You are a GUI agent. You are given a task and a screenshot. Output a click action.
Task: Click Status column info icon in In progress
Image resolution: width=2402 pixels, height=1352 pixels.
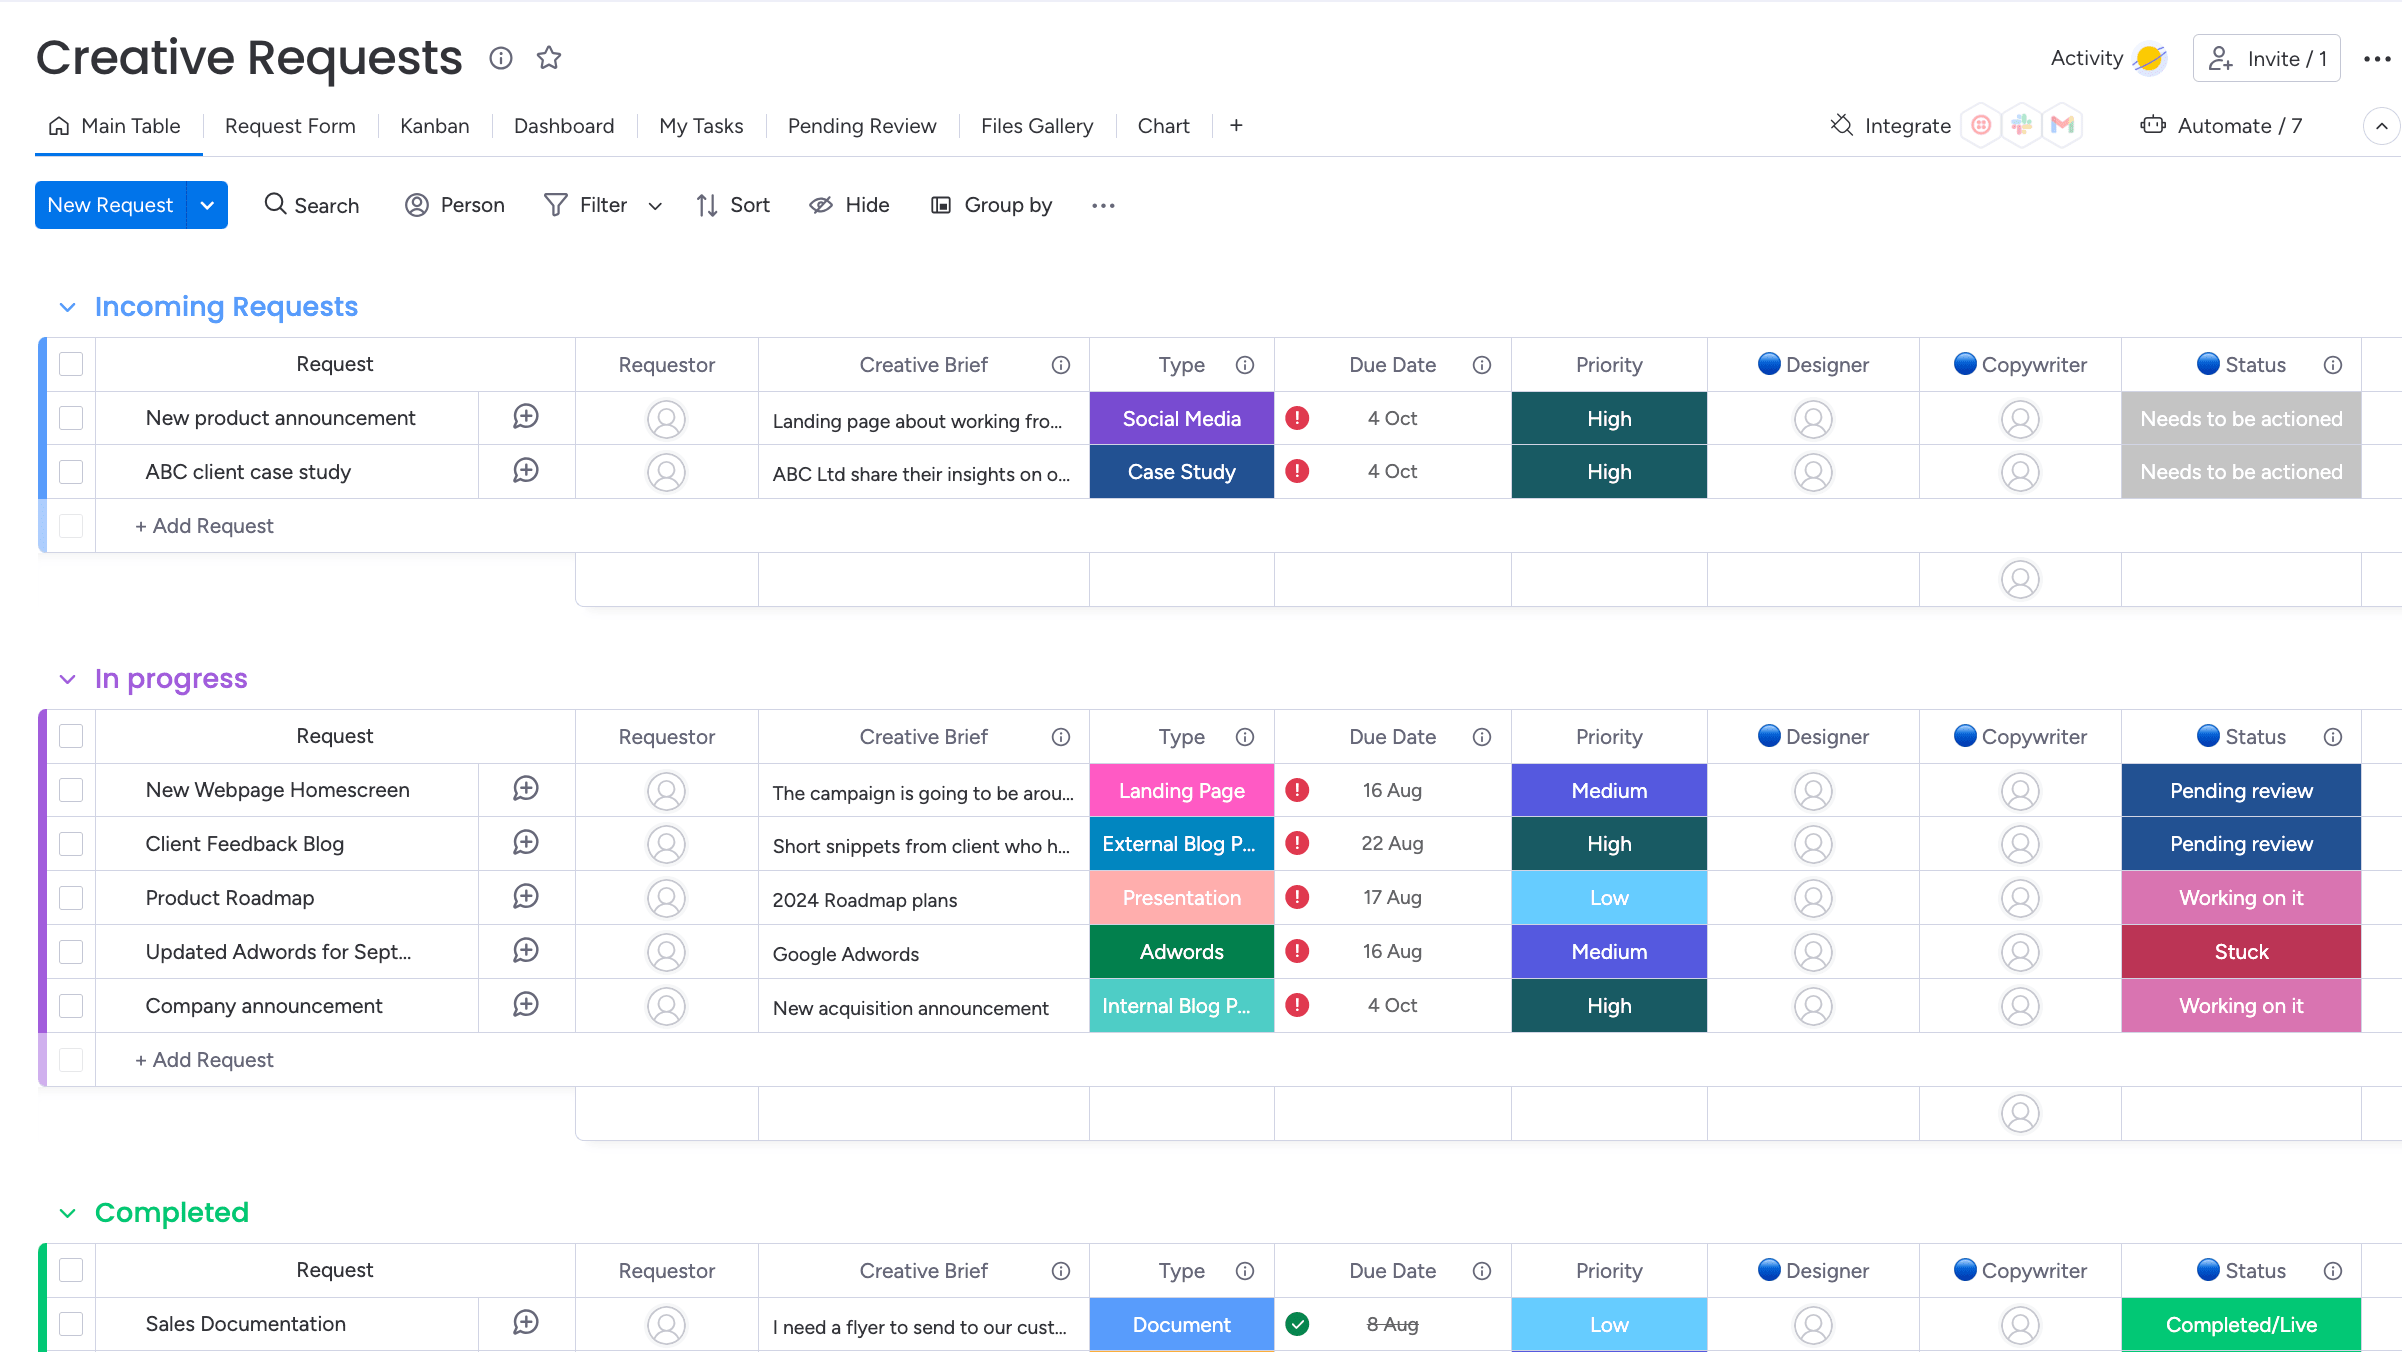[2333, 737]
